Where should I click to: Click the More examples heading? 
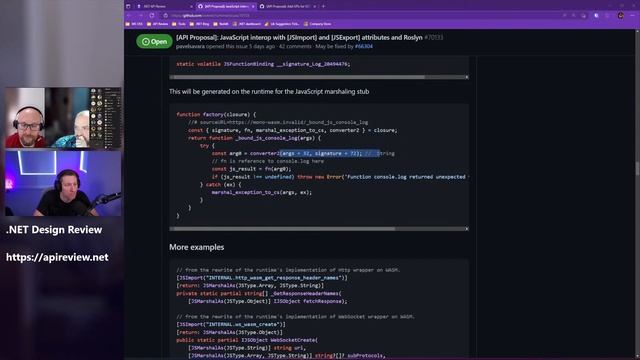(x=196, y=247)
